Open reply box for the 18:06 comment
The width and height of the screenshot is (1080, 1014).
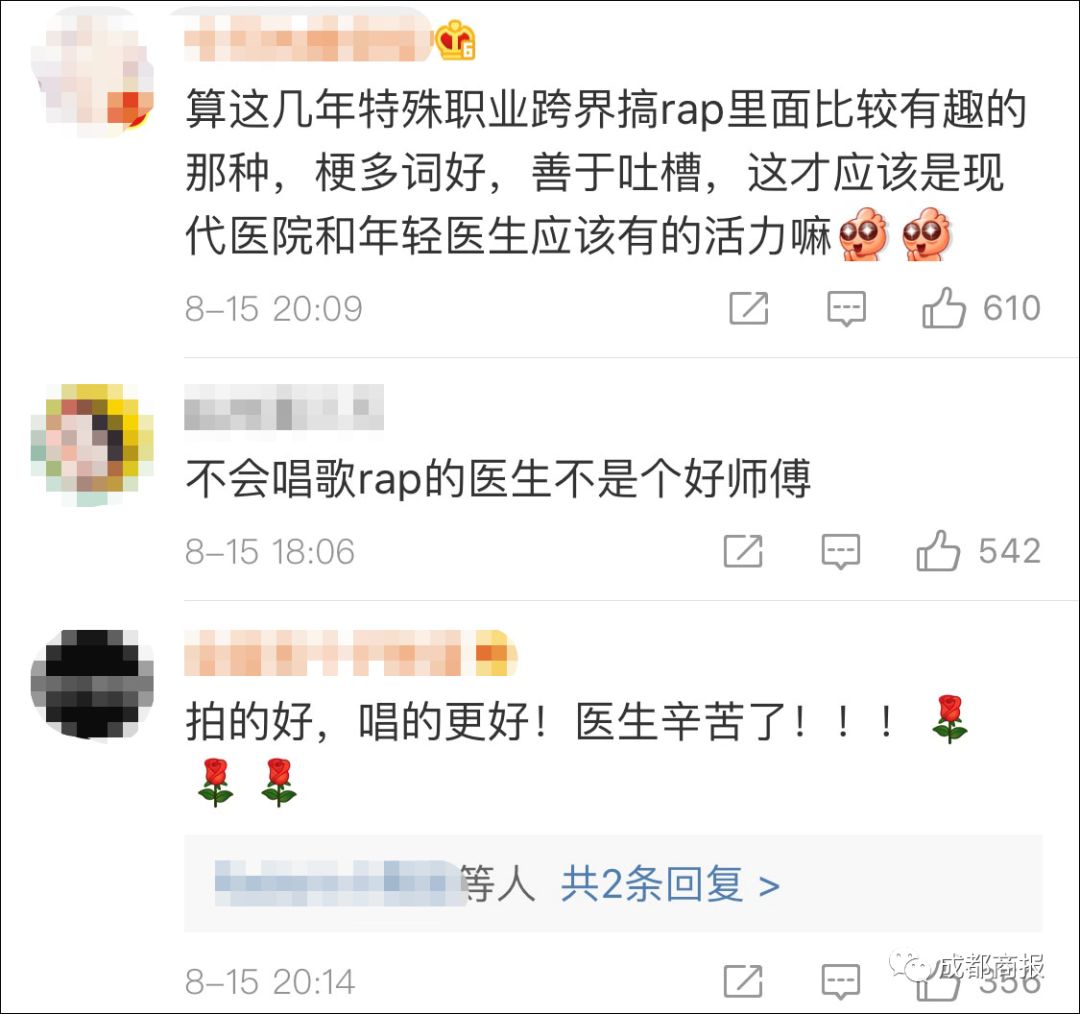[840, 552]
